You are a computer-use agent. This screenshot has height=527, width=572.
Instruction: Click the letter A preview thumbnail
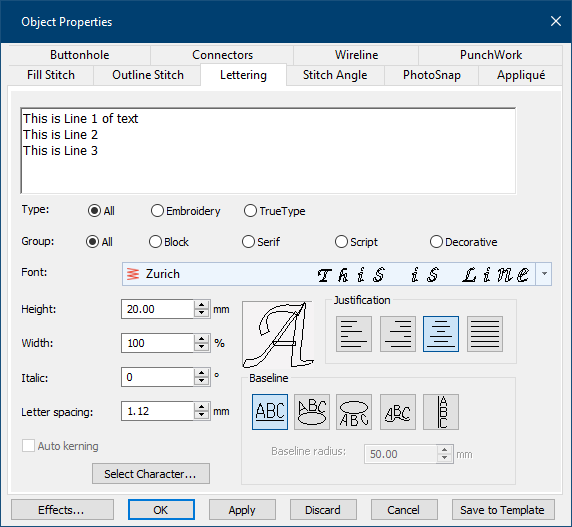[x=278, y=334]
